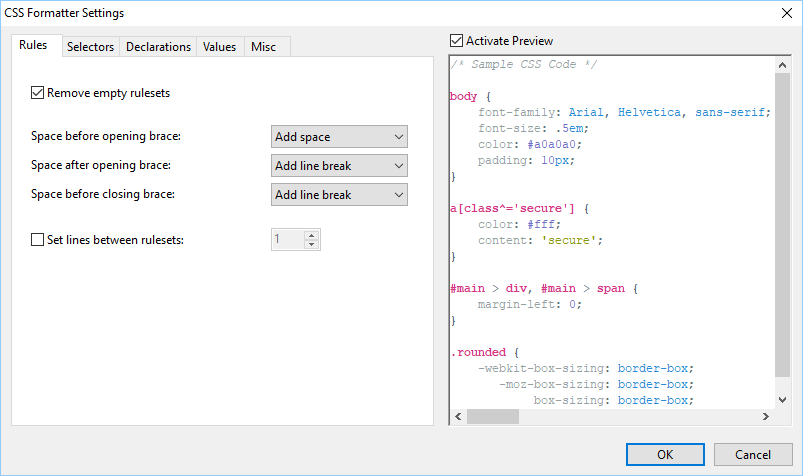Screen dimensions: 803x476
Task: Open Space before closing brace dropdown
Action: click(x=339, y=195)
